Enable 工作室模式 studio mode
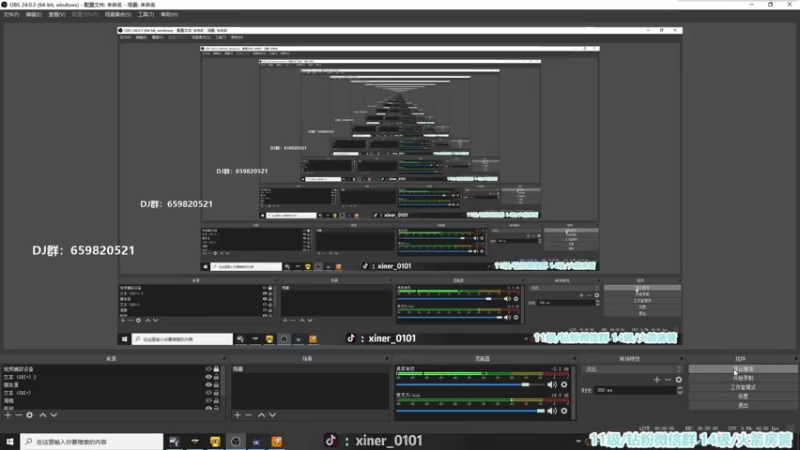800x450 pixels. (743, 387)
